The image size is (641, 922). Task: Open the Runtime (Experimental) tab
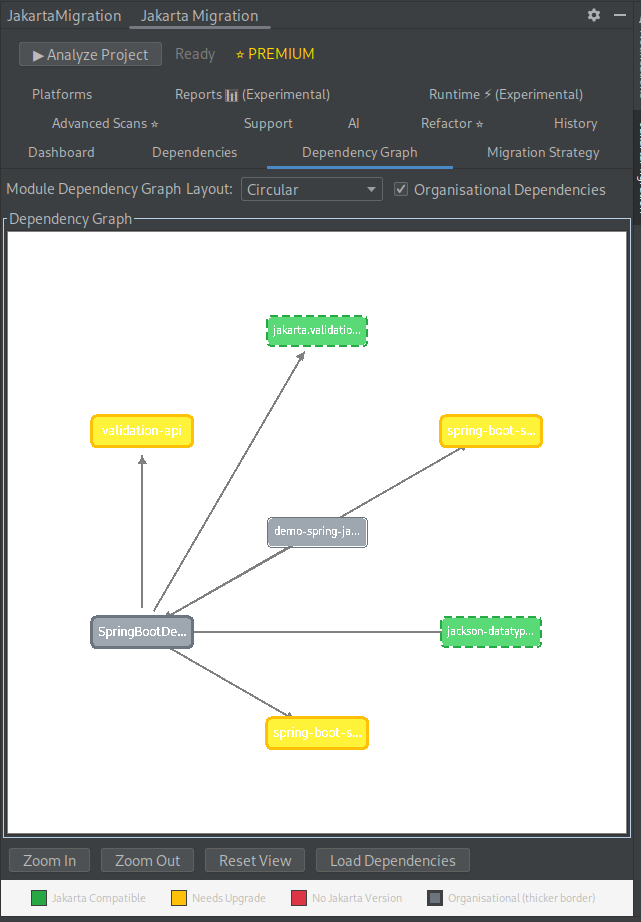point(506,95)
